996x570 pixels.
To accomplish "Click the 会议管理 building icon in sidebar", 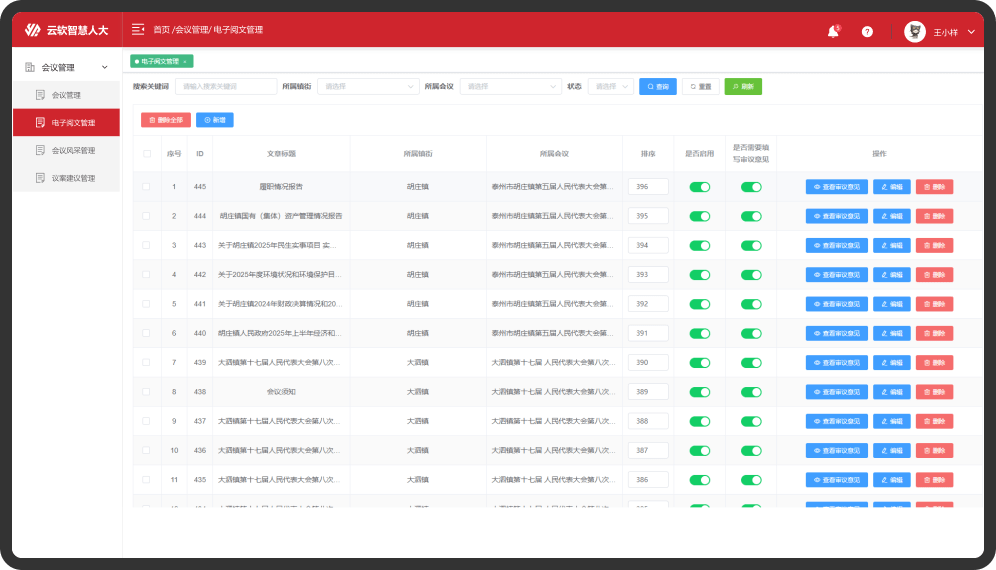I will coord(30,68).
